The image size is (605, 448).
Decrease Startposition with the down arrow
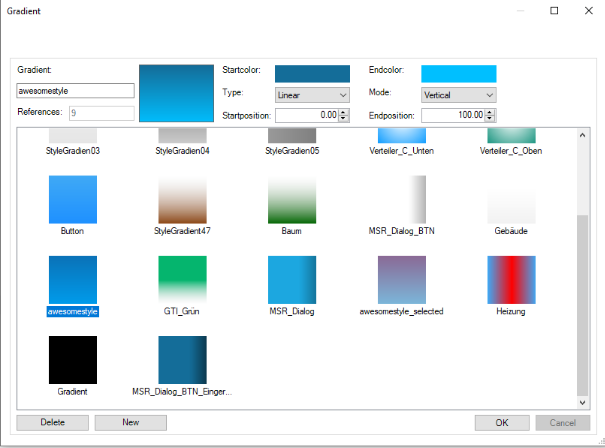coord(343,118)
